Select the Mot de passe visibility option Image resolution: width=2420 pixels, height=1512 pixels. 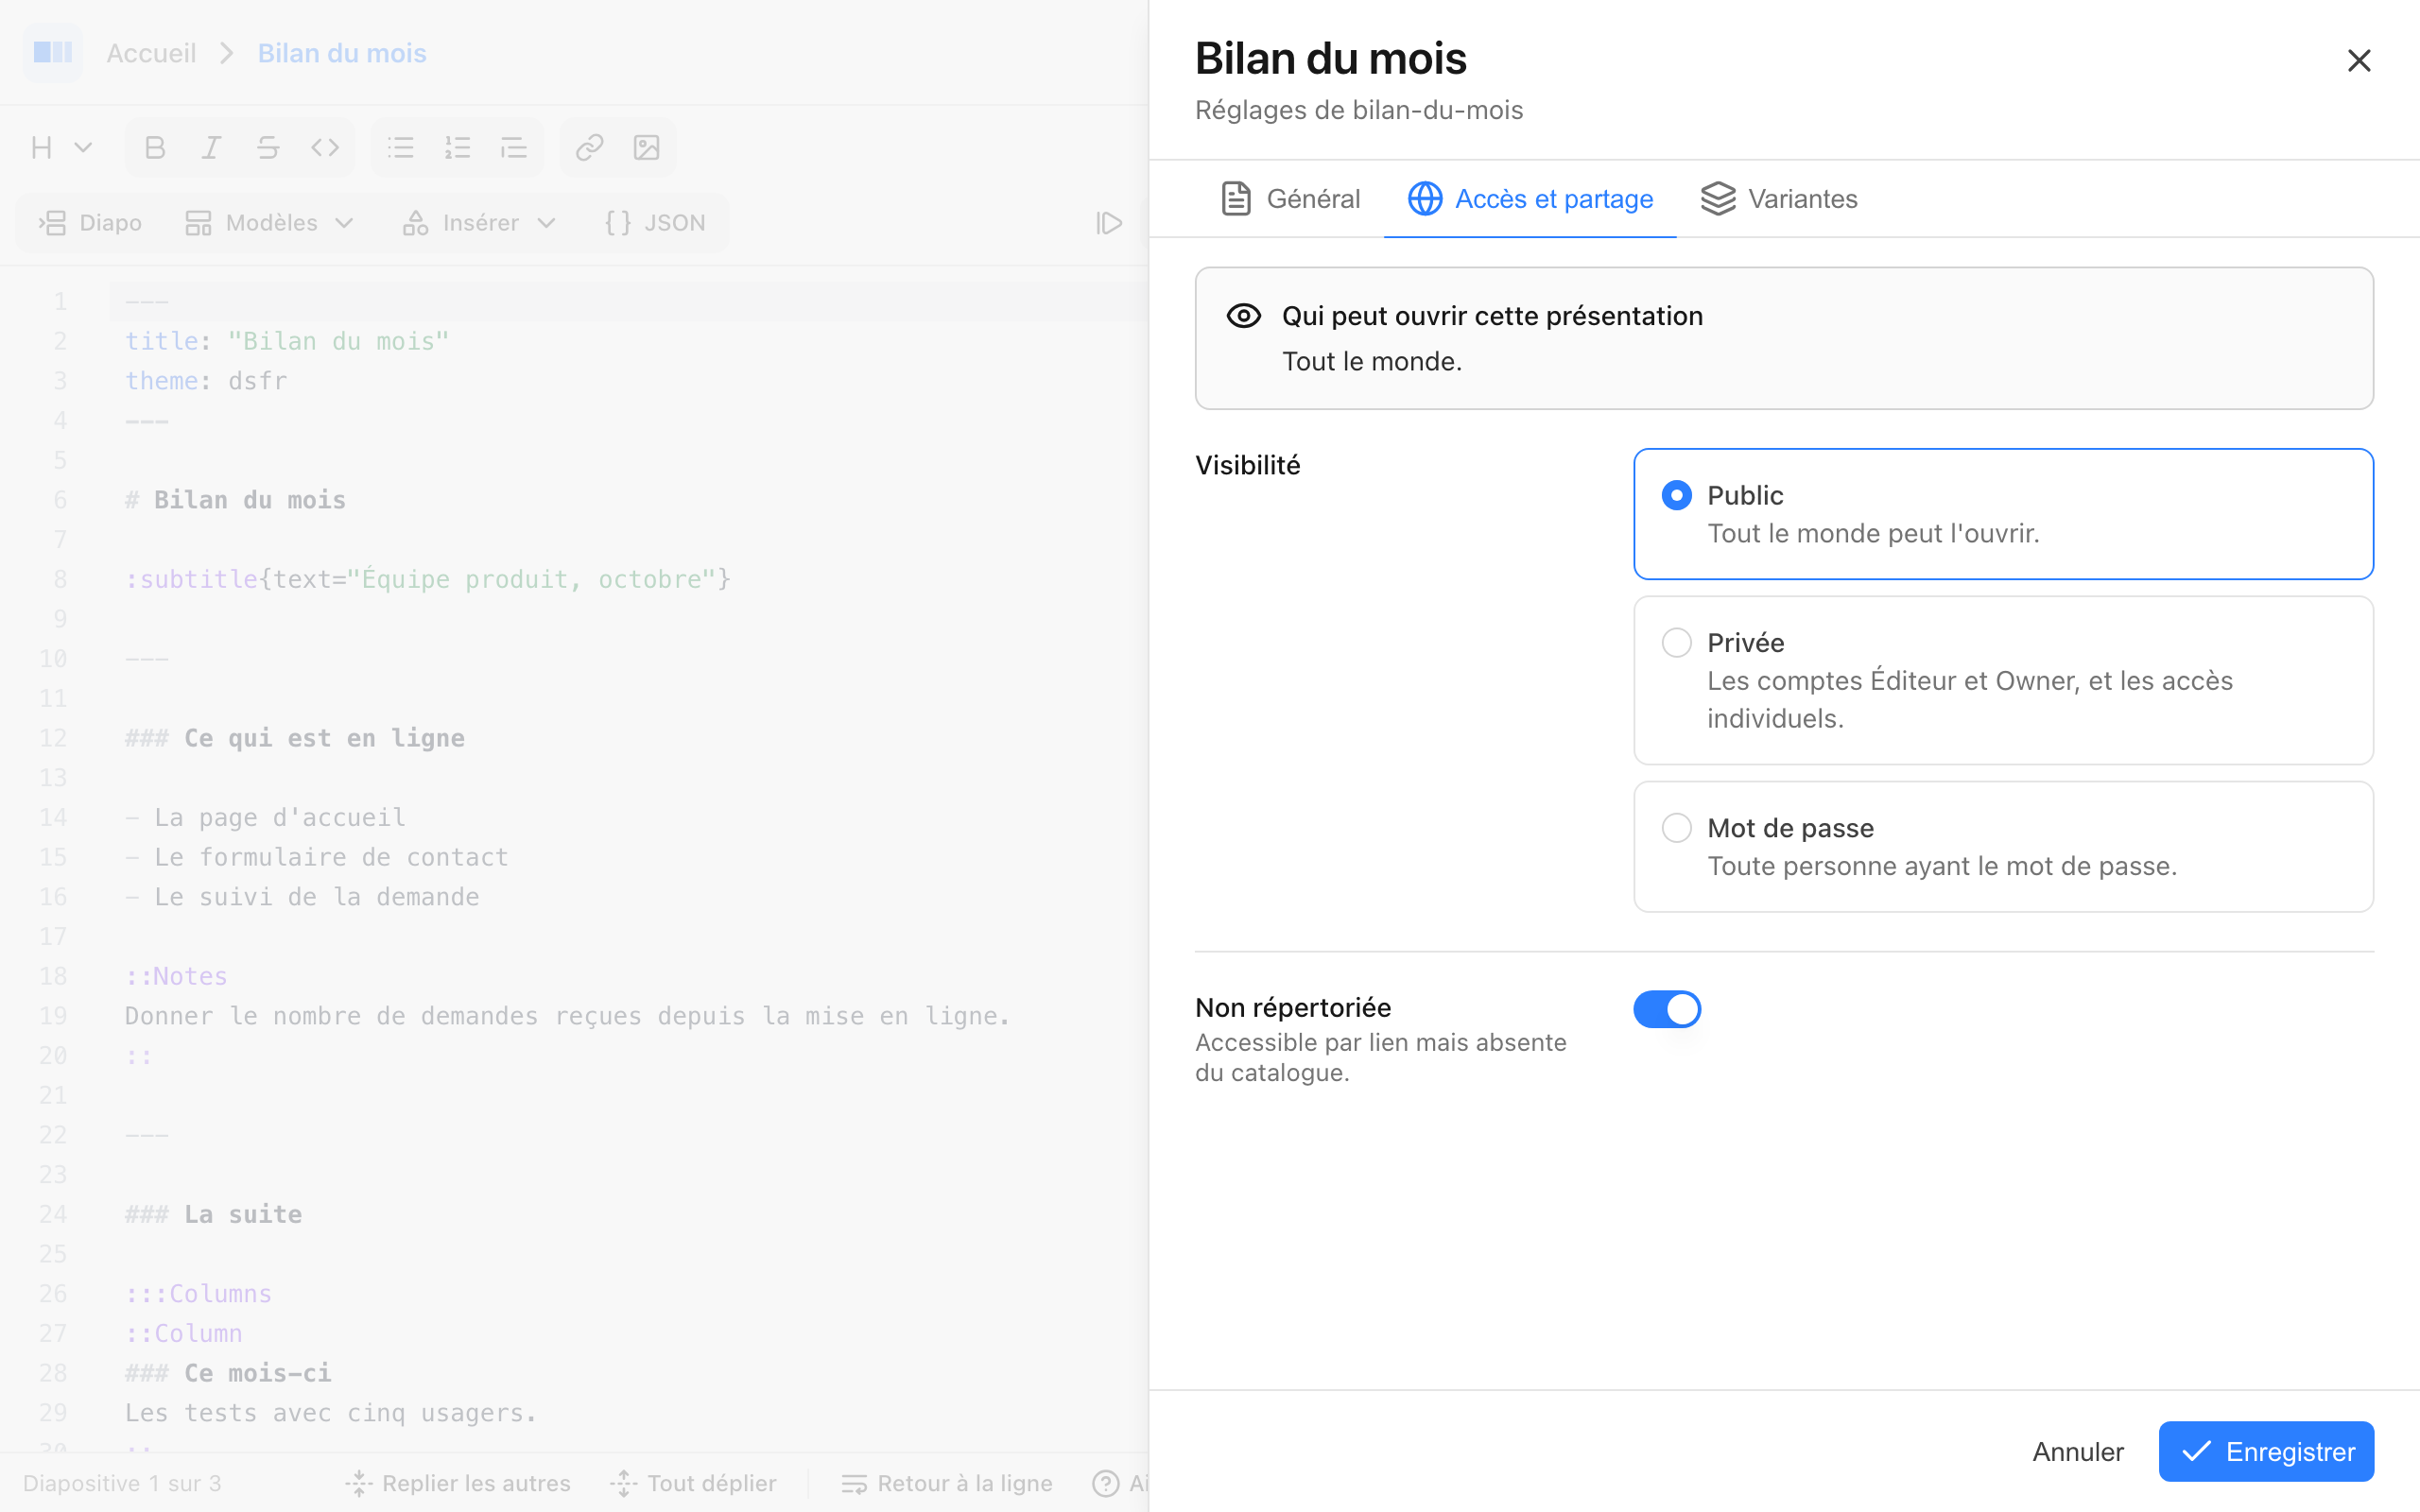(2003, 847)
